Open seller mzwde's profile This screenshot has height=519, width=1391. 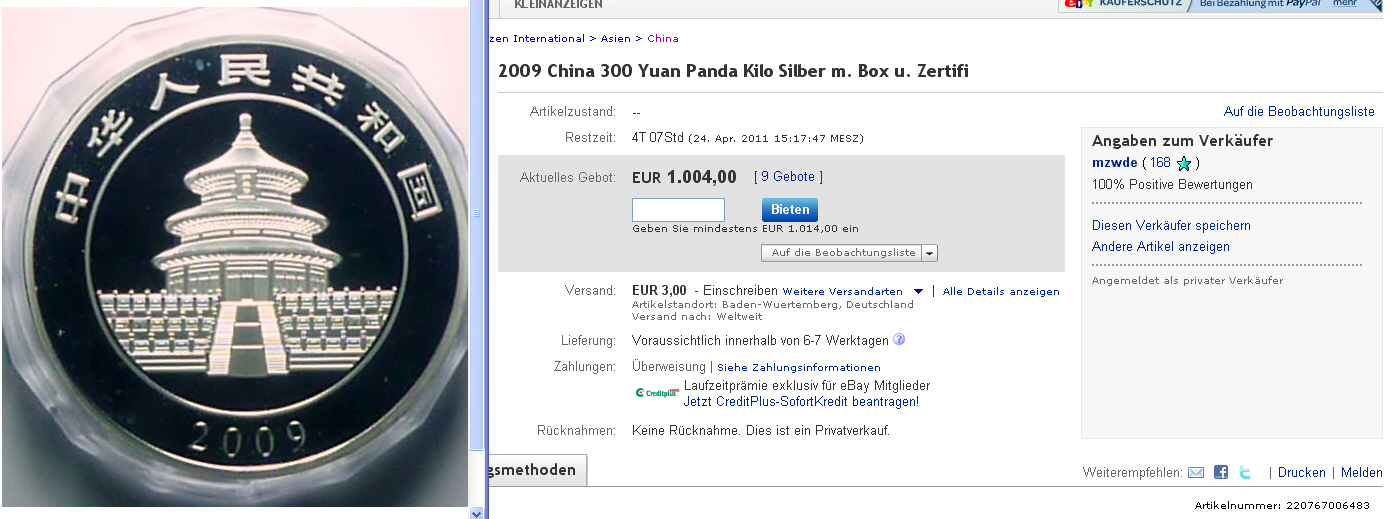click(x=1114, y=163)
